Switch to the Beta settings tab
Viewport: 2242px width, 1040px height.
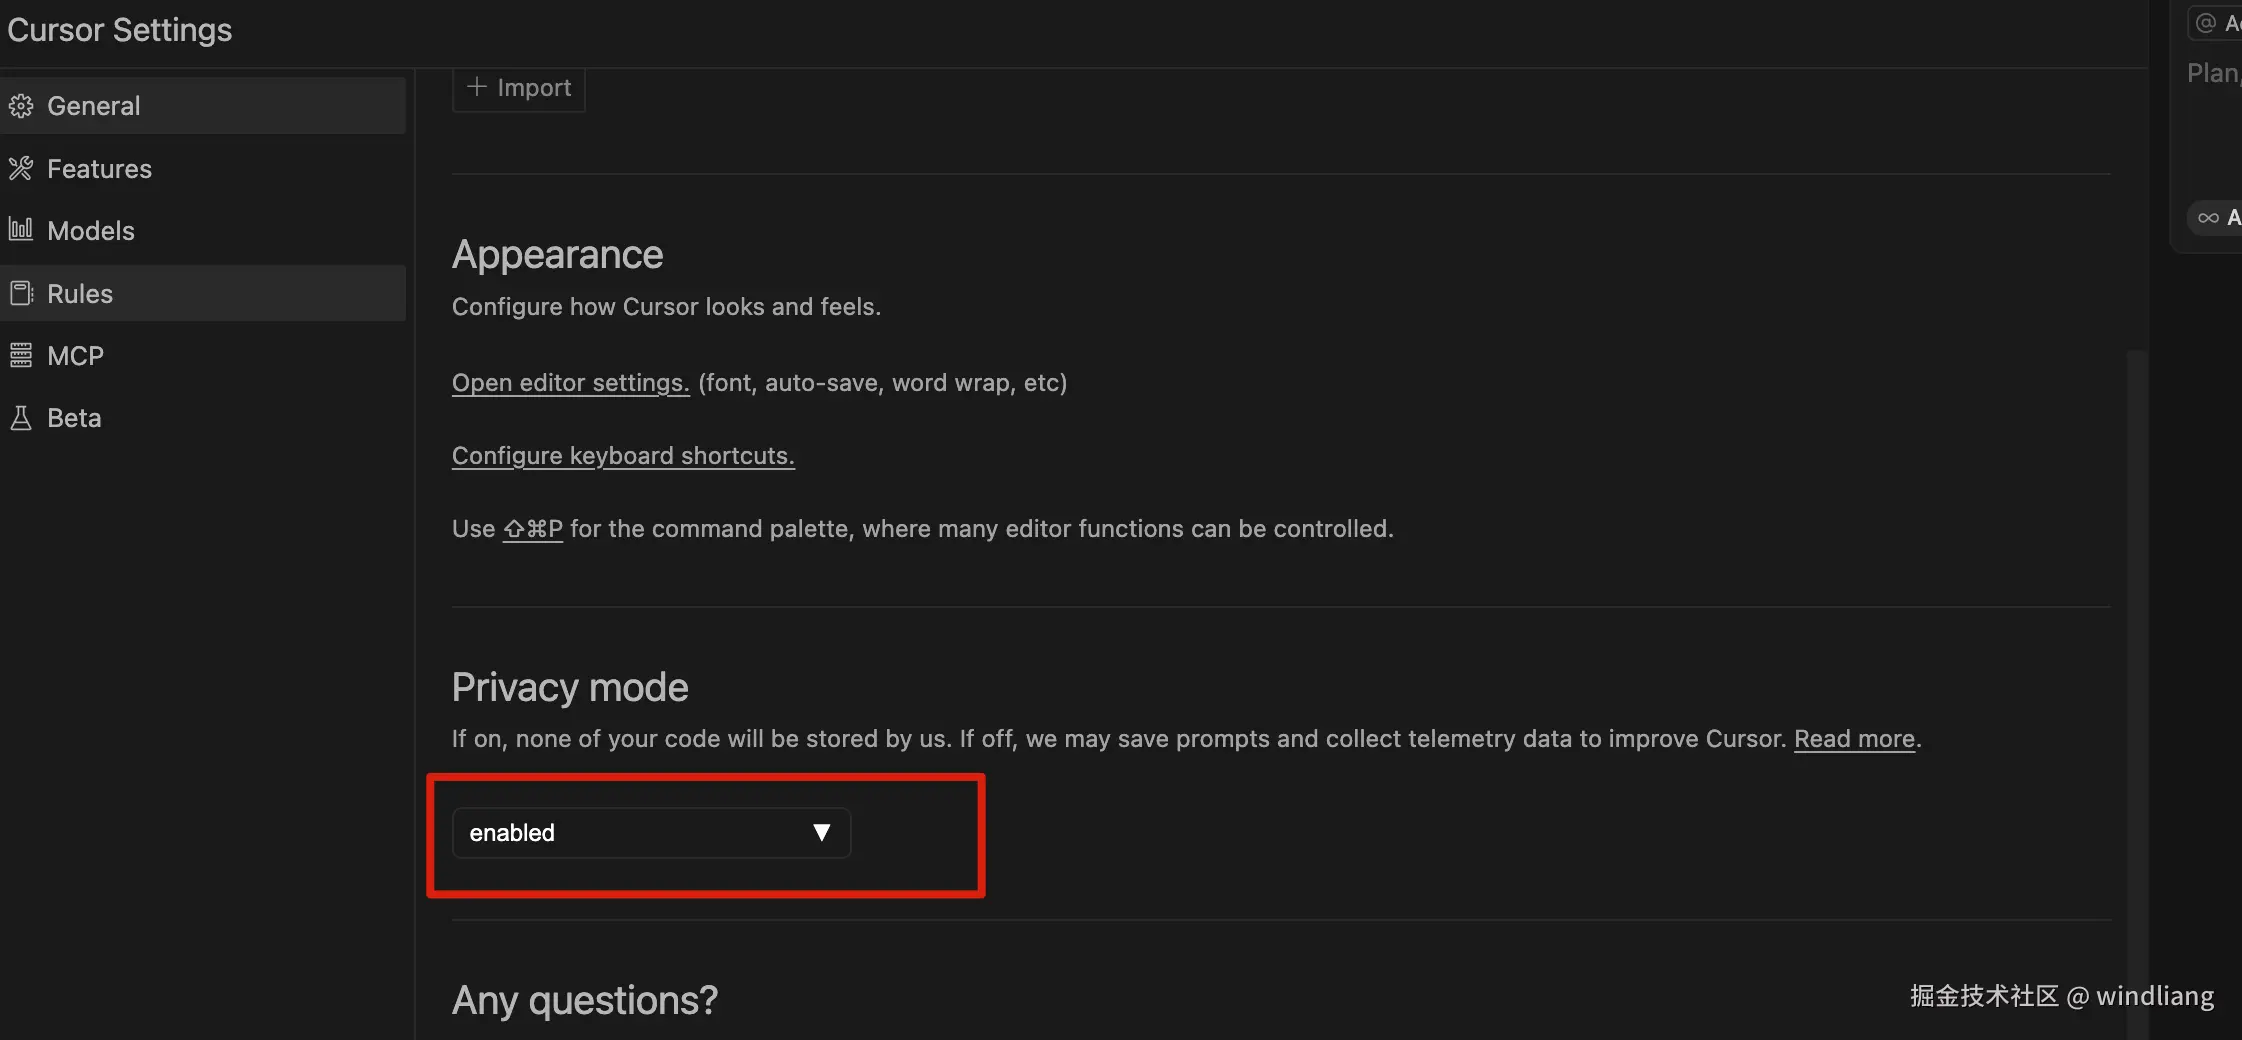(203, 418)
